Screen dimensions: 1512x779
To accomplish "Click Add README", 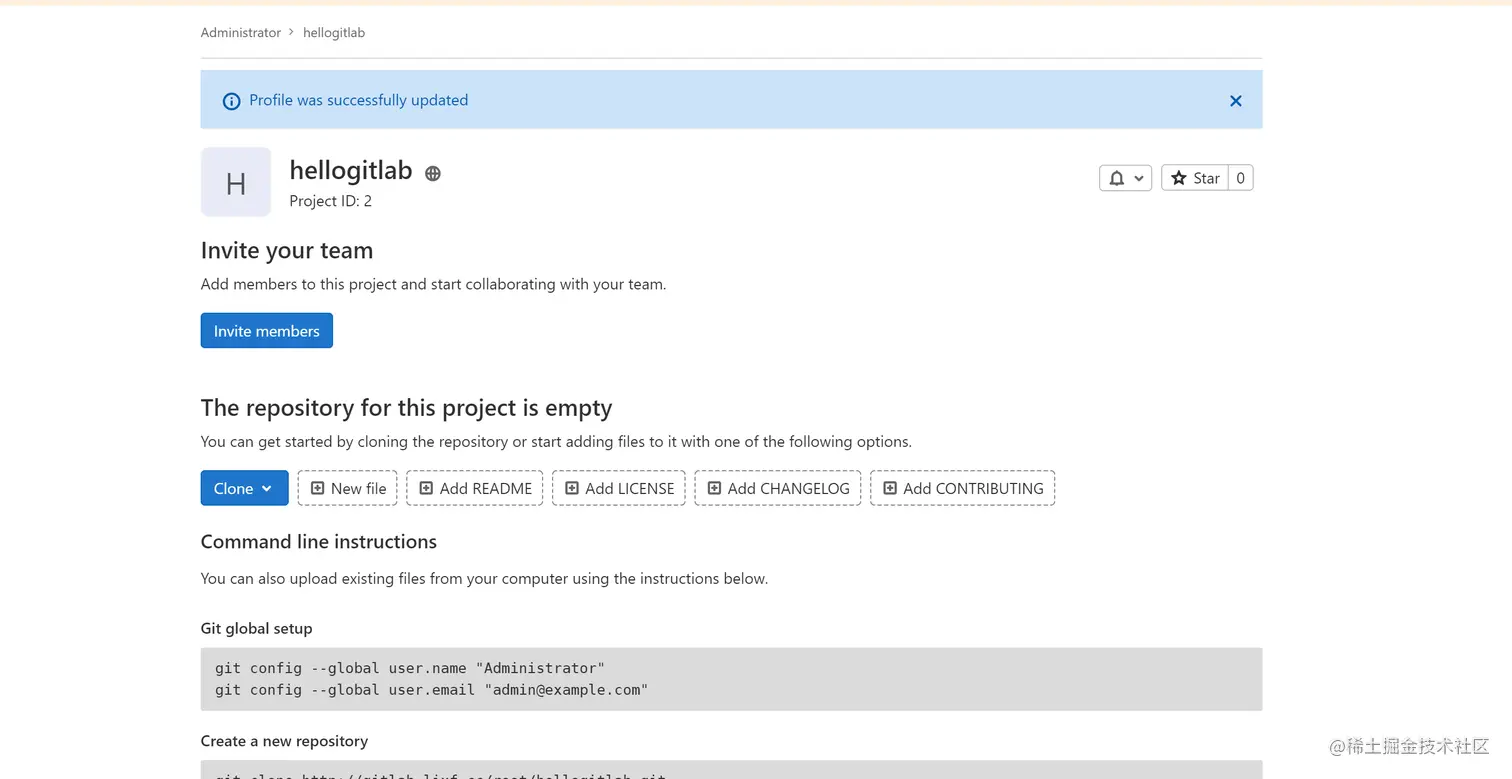I will coord(475,488).
